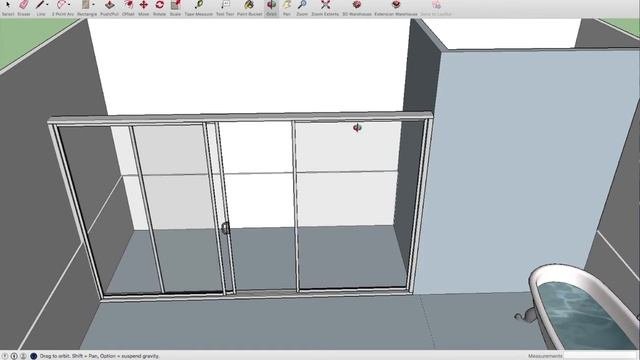Select the Select arrow tool
The width and height of the screenshot is (640, 360).
click(x=7, y=5)
